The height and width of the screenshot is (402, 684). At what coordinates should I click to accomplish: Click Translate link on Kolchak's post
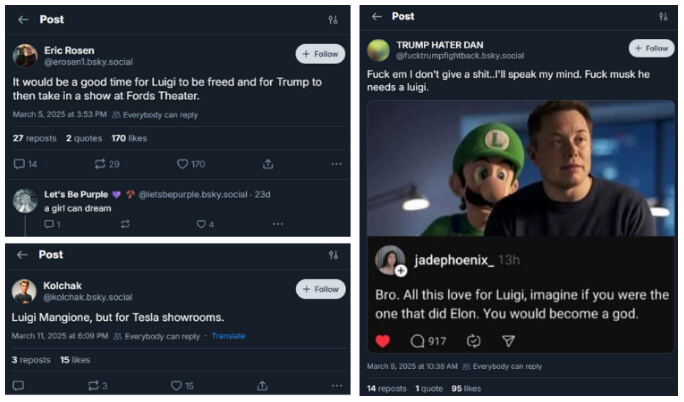[x=228, y=336]
